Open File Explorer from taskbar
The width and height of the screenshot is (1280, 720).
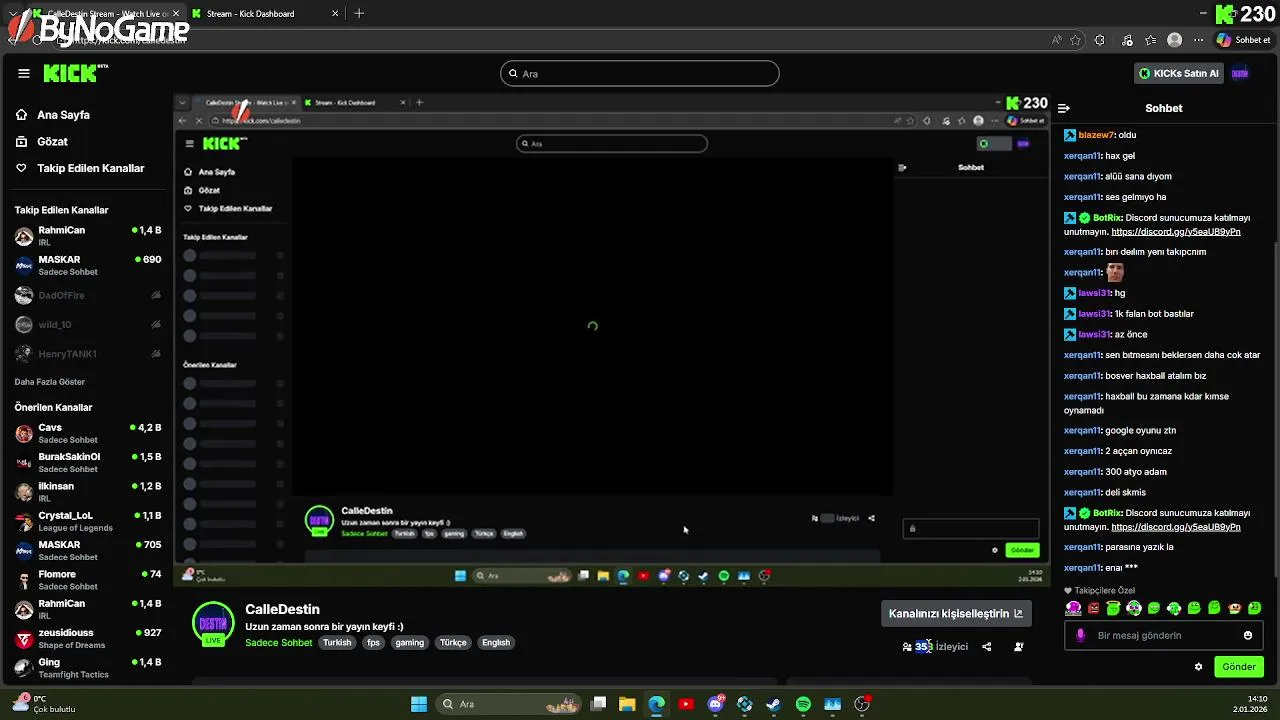[x=627, y=704]
